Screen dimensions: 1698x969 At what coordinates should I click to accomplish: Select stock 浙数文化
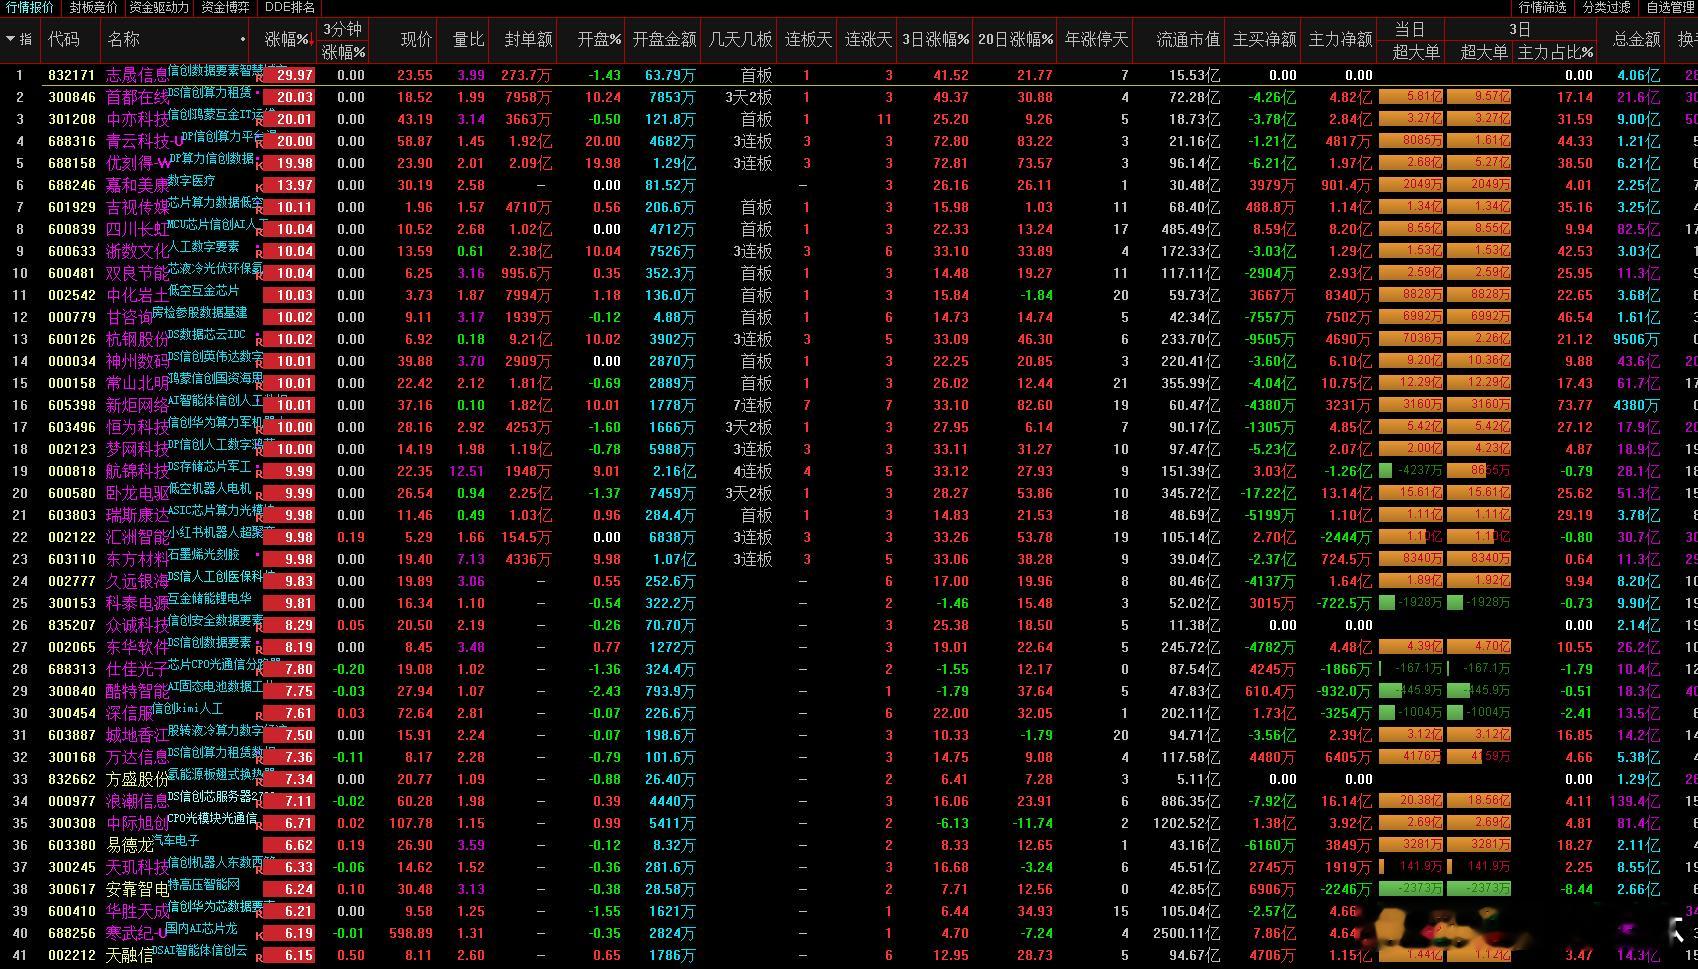(137, 251)
